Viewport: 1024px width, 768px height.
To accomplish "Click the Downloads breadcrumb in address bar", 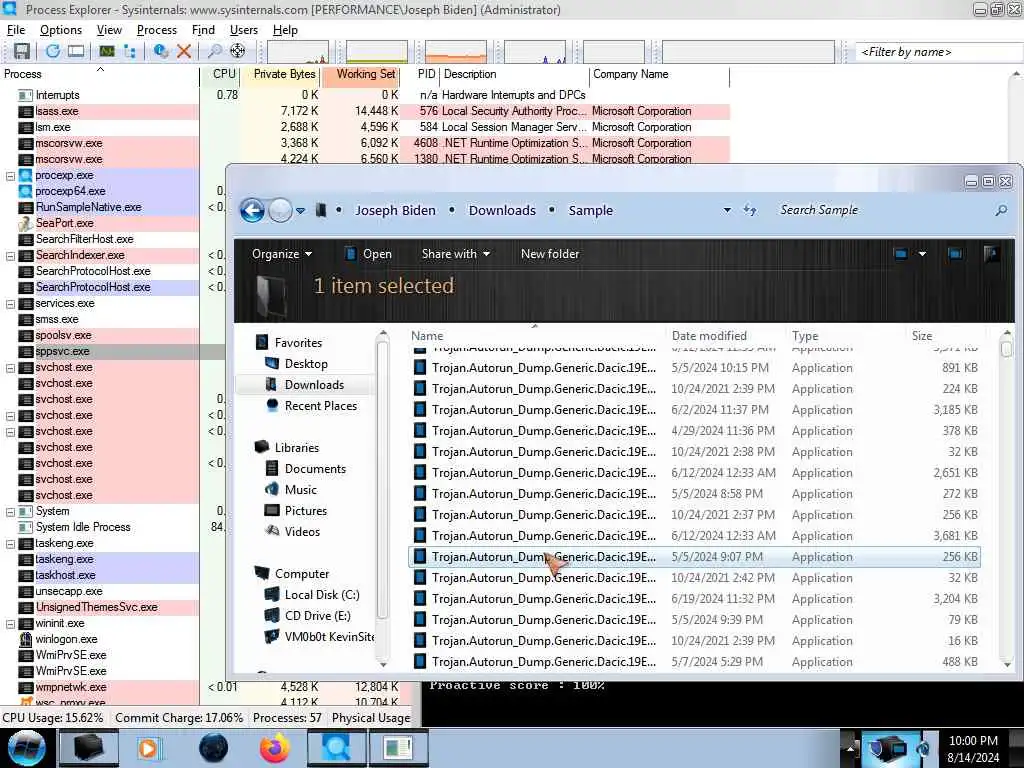I will point(502,210).
